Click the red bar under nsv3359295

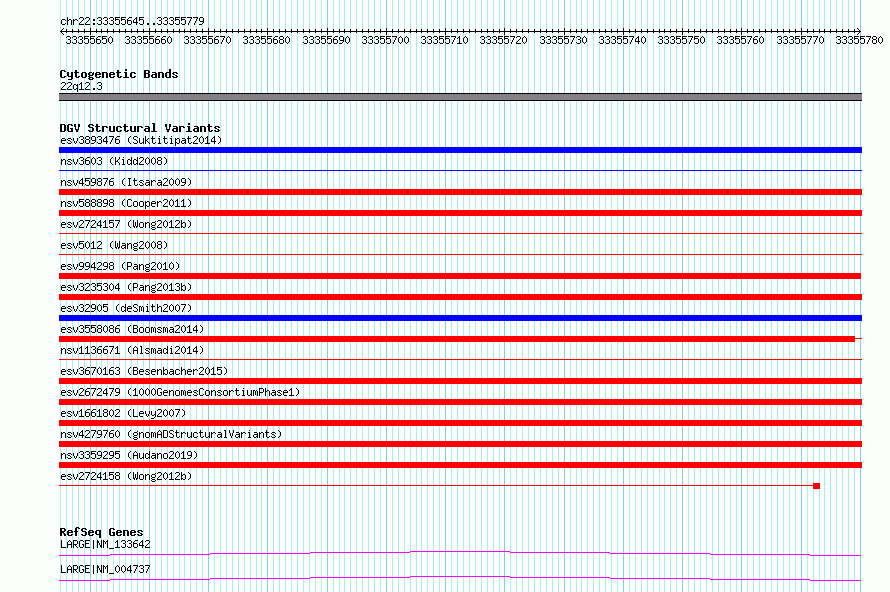[x=460, y=465]
